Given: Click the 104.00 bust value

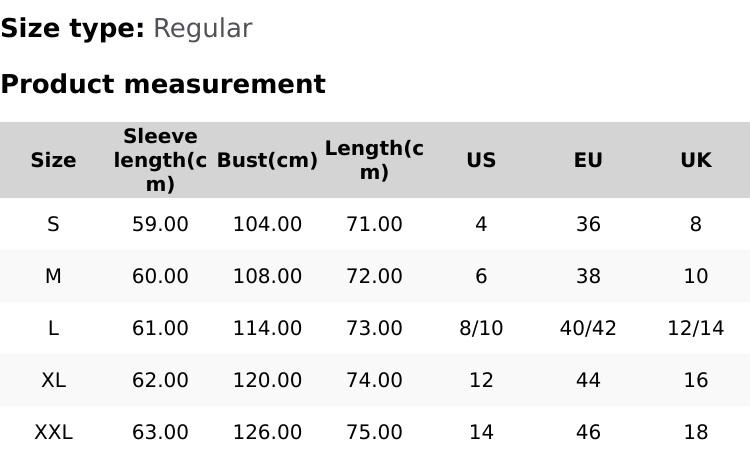Looking at the screenshot, I should [x=267, y=224].
